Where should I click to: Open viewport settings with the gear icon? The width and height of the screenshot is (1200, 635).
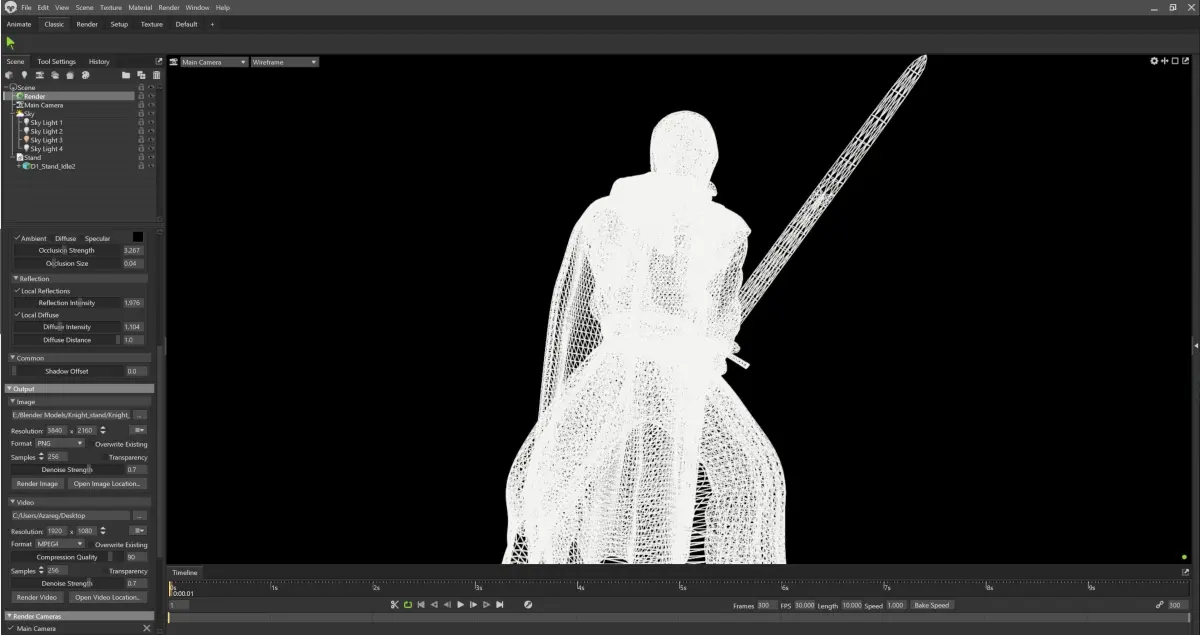[x=1154, y=61]
